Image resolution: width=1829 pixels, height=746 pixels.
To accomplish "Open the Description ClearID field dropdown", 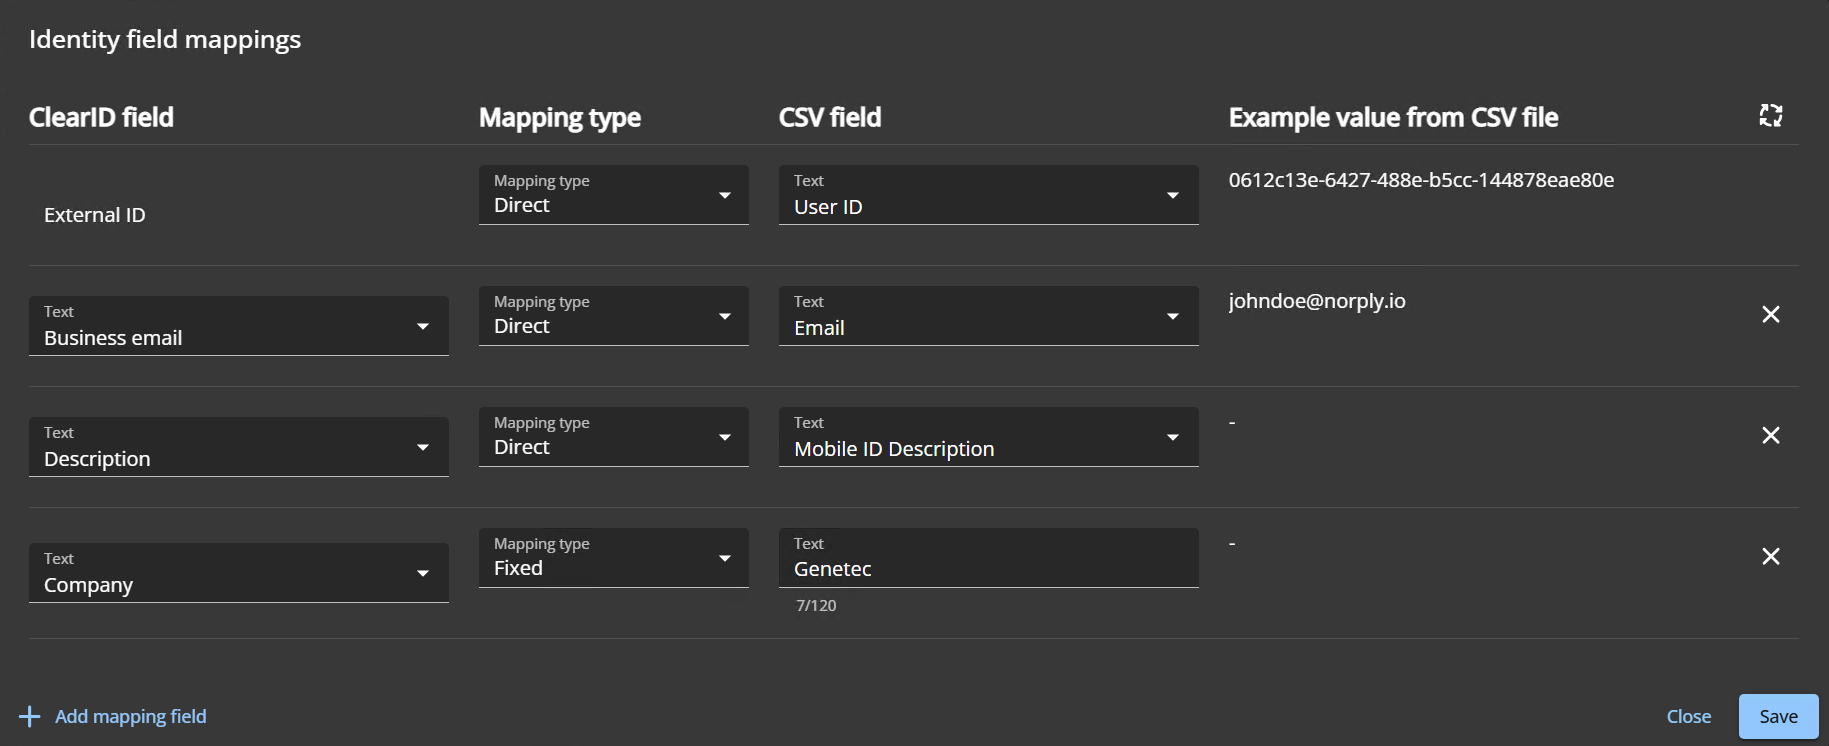I will tap(238, 447).
